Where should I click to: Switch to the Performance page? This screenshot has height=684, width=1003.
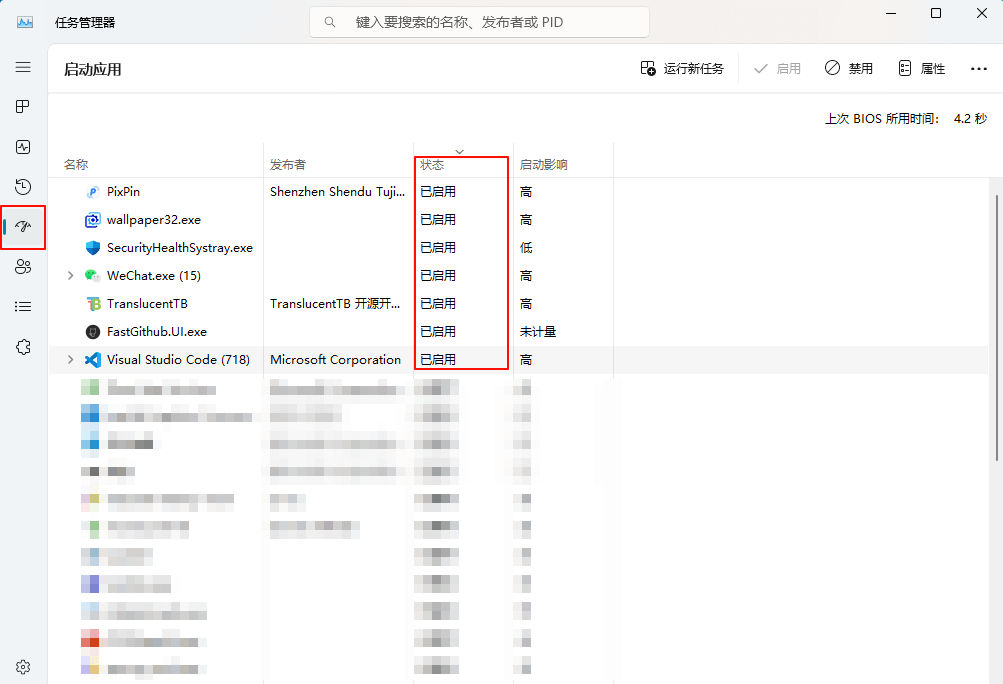[23, 146]
